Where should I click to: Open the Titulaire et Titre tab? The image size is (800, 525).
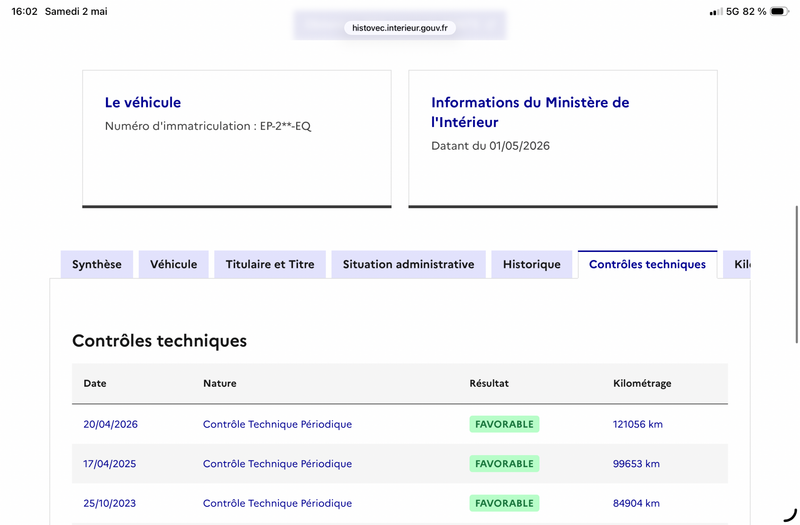point(270,264)
